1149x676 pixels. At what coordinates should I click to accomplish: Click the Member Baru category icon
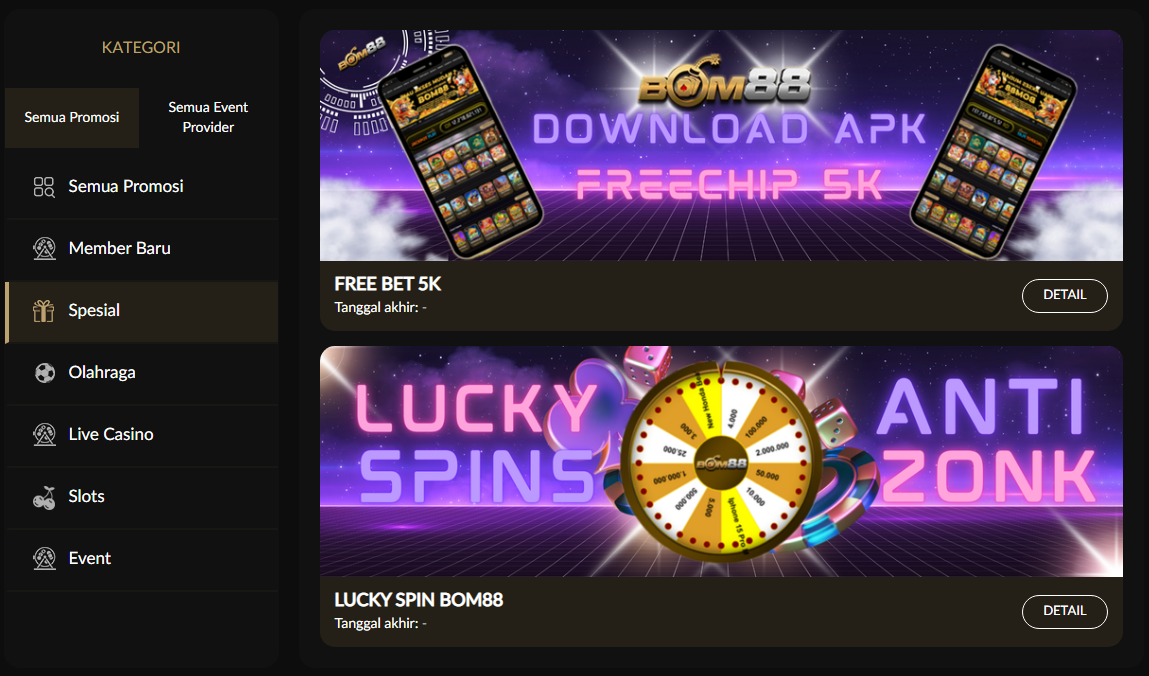click(x=44, y=249)
